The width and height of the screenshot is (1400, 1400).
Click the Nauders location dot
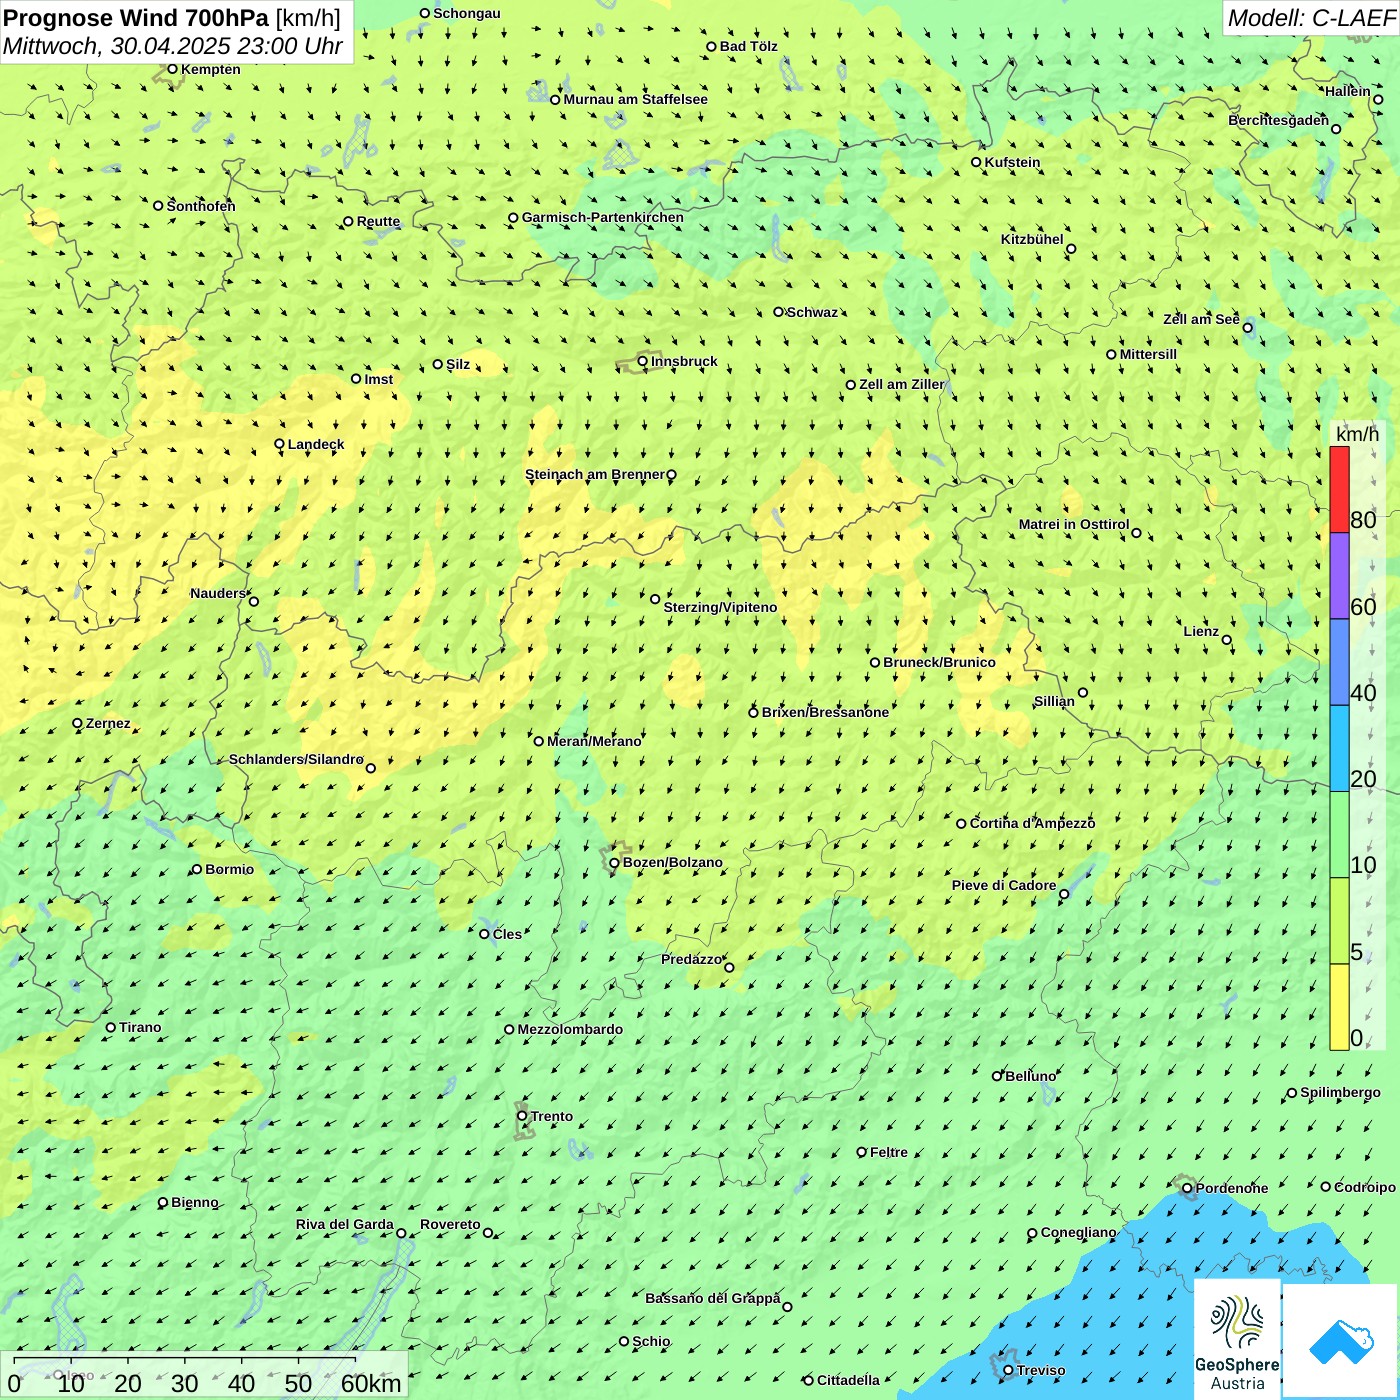coord(254,601)
